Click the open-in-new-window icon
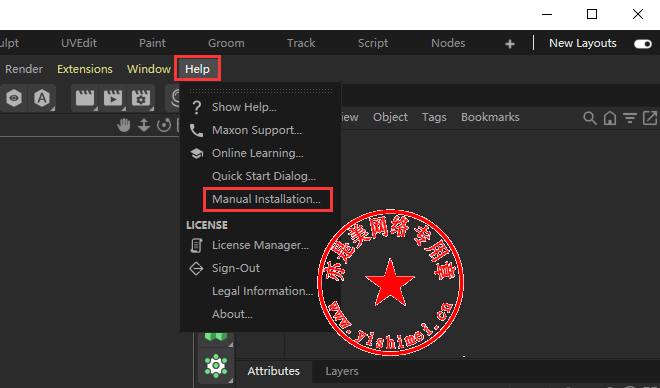This screenshot has height=388, width=660. point(650,118)
